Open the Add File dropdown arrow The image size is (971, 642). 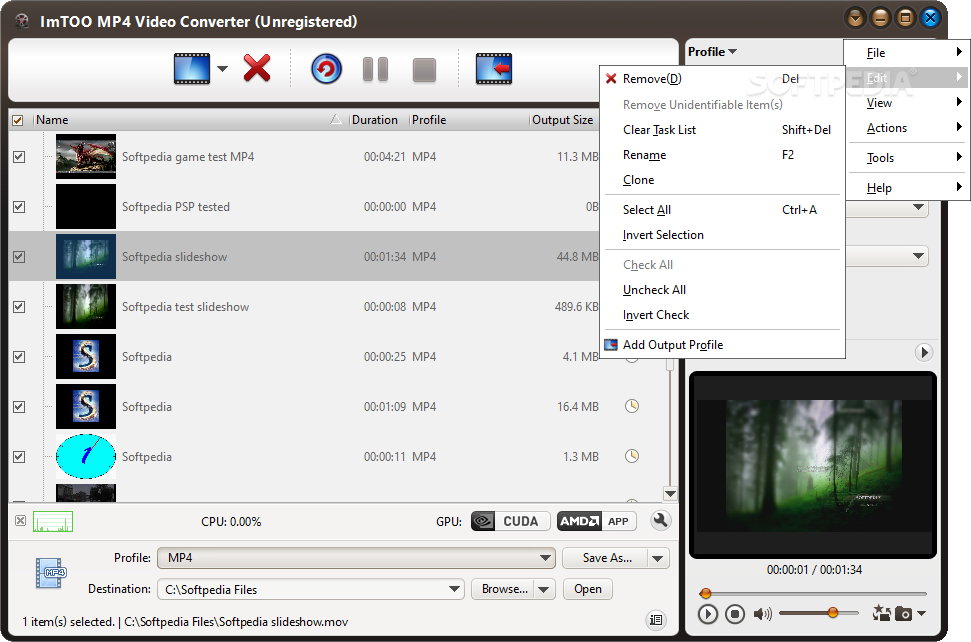click(x=222, y=69)
